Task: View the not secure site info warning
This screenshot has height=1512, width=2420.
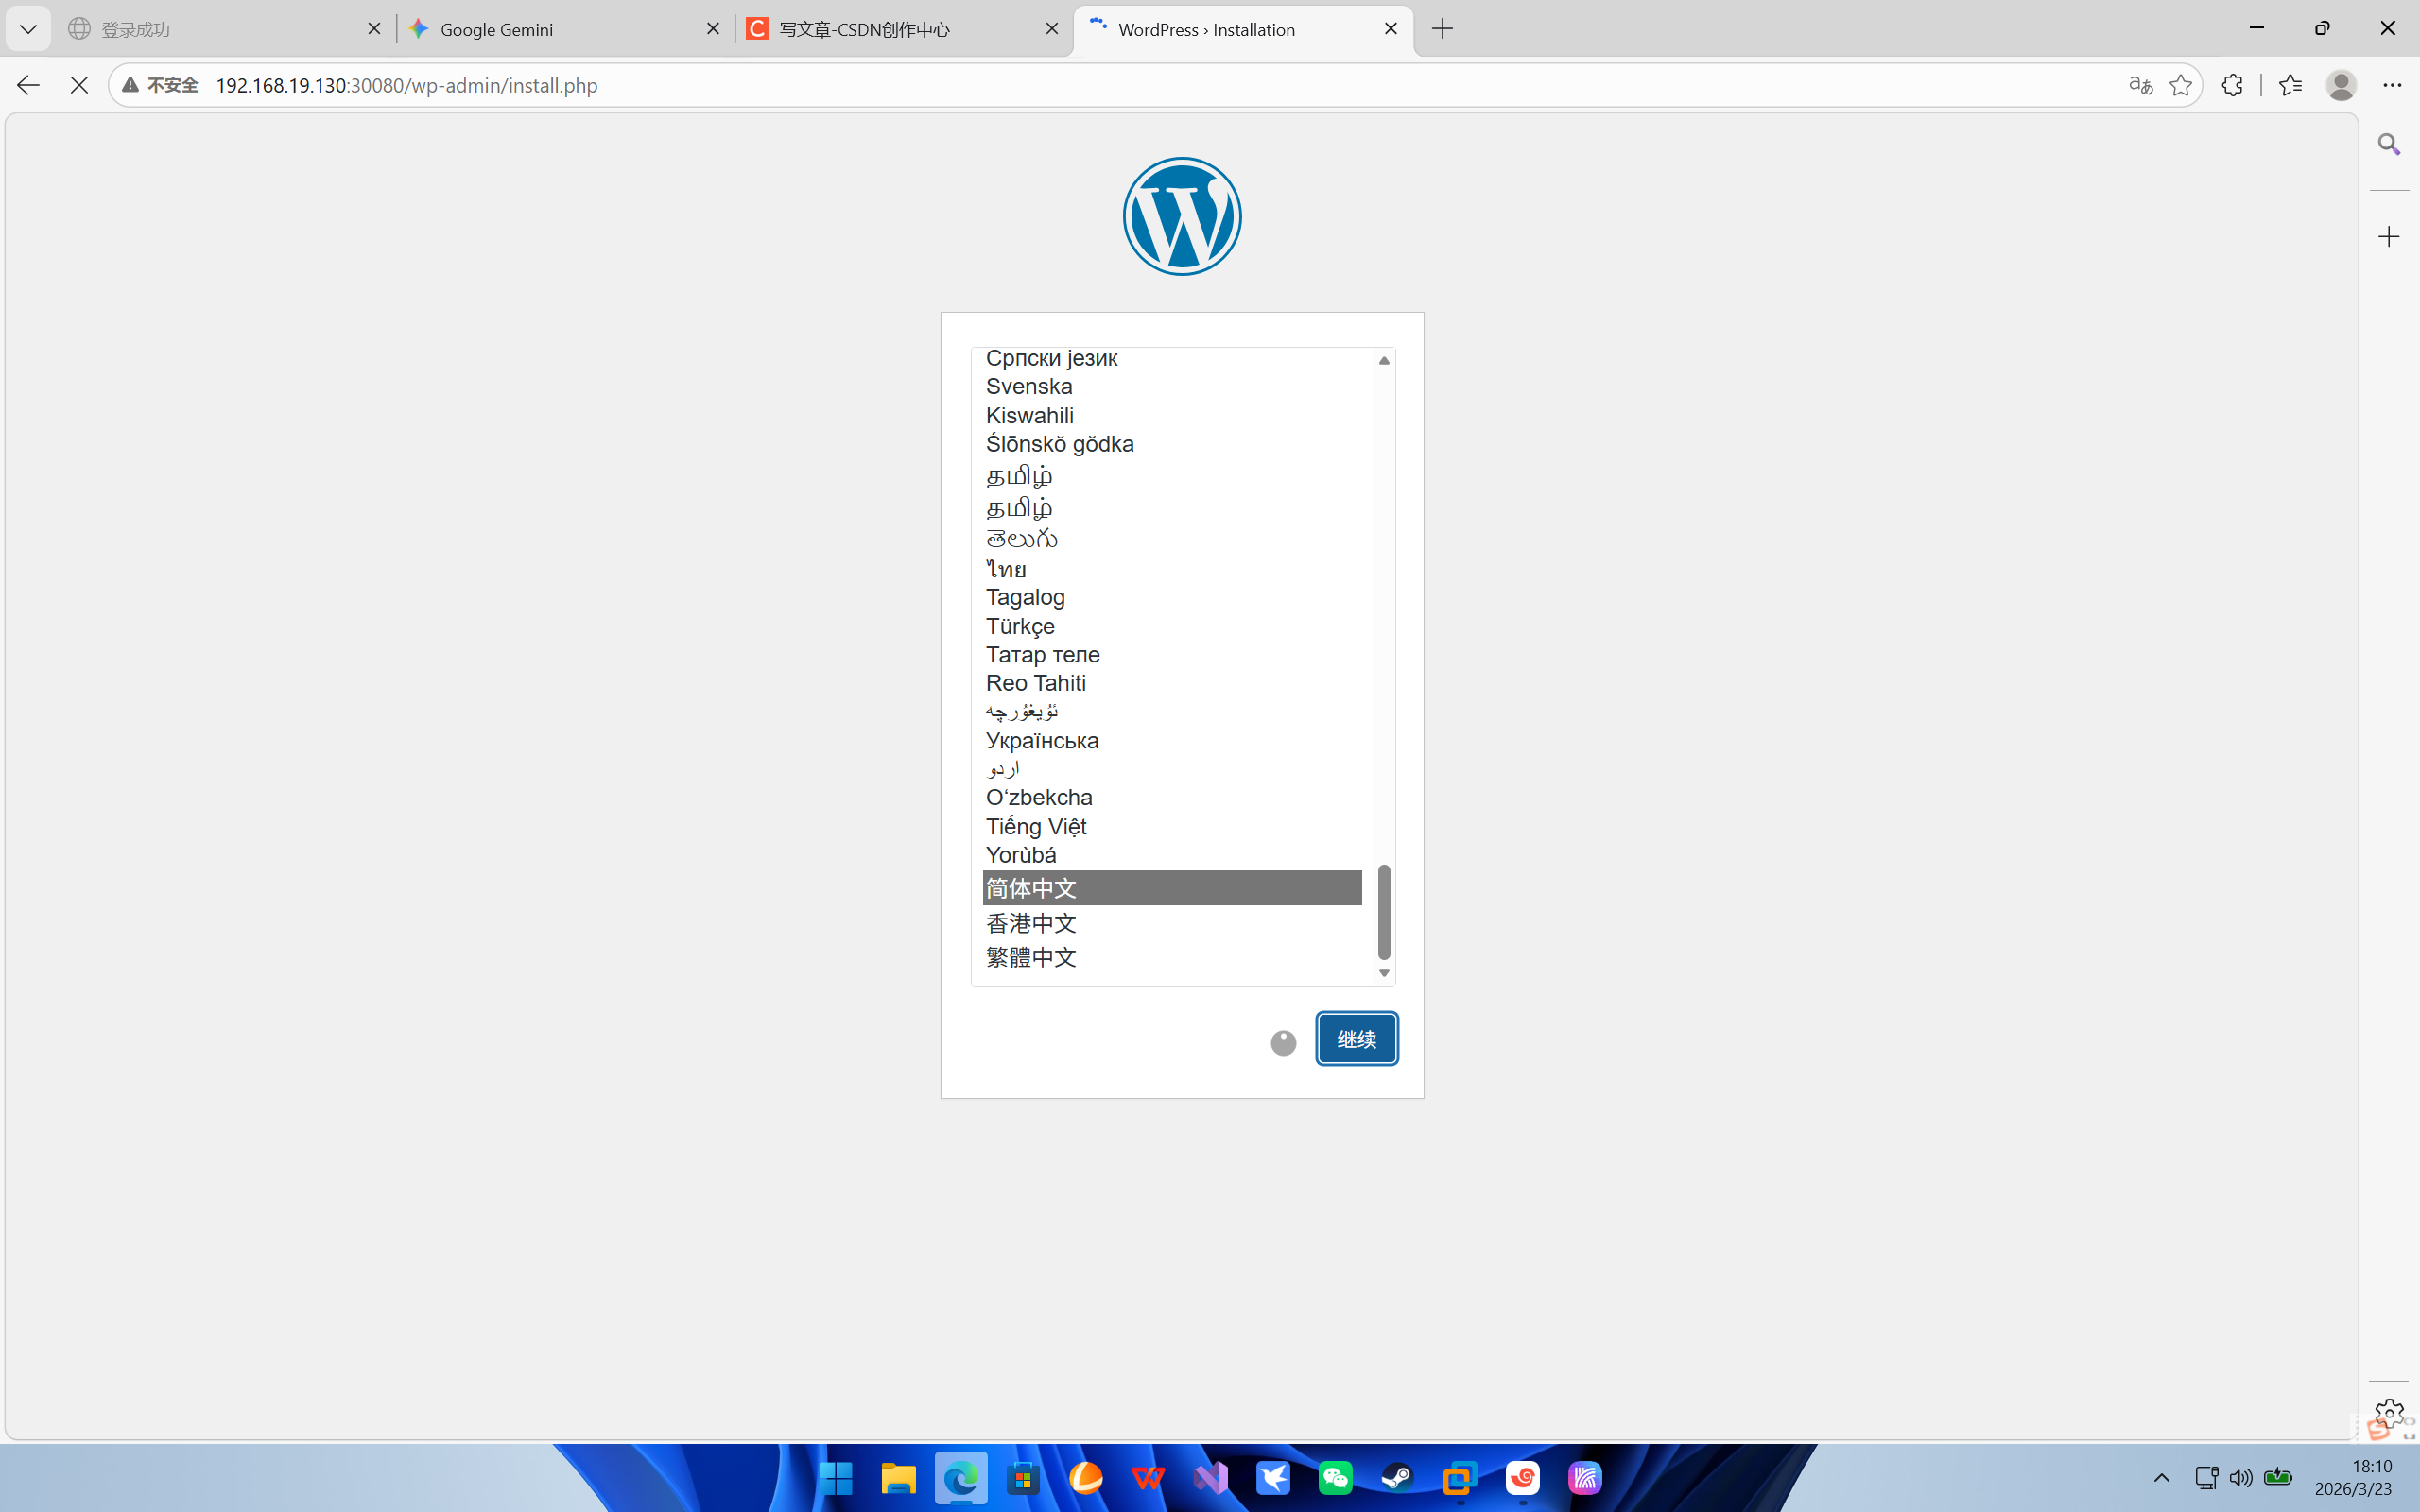Action: tap(160, 85)
